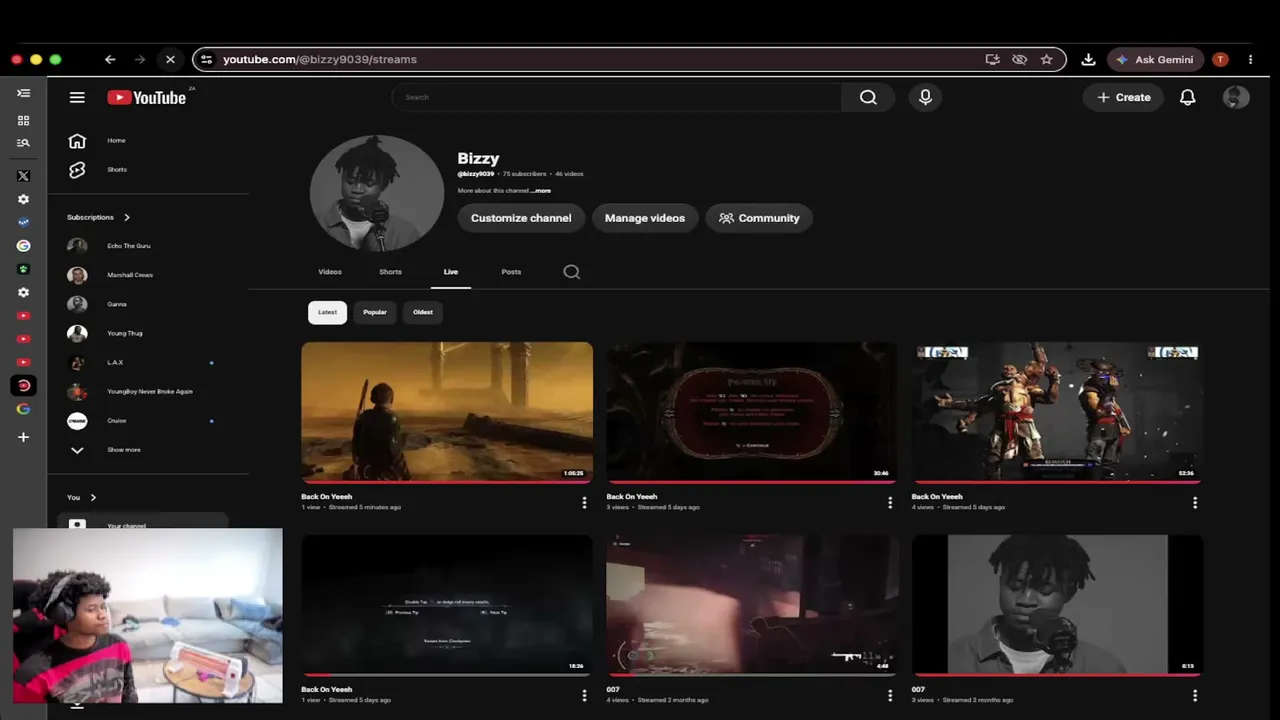Select the active YouTube tab in browser sidebar
The width and height of the screenshot is (1280, 720).
[x=24, y=385]
